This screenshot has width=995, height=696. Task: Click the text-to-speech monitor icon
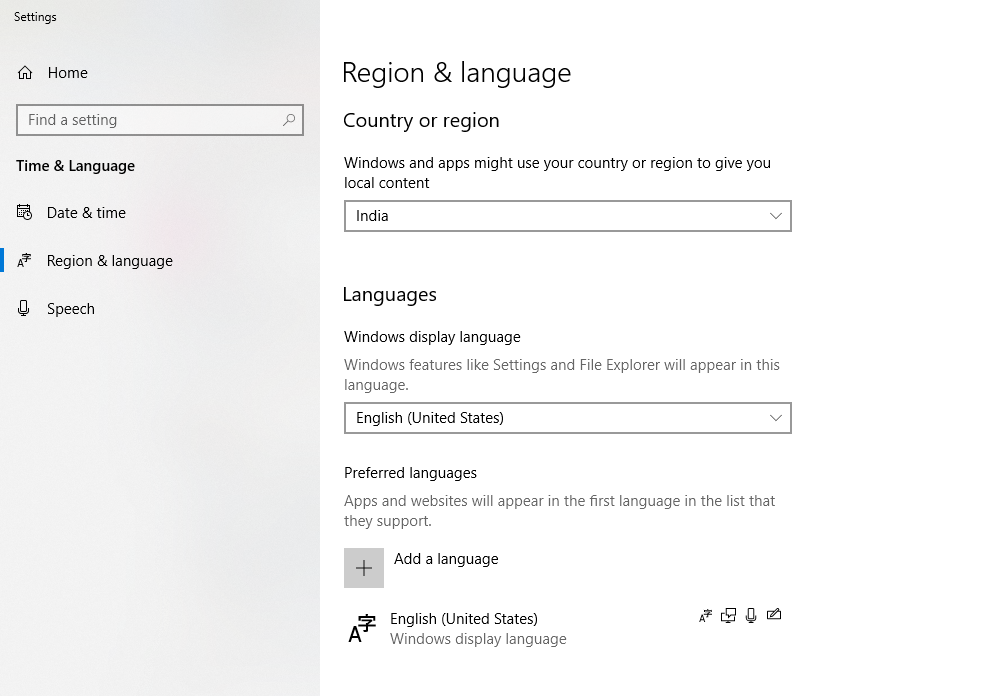tap(728, 616)
